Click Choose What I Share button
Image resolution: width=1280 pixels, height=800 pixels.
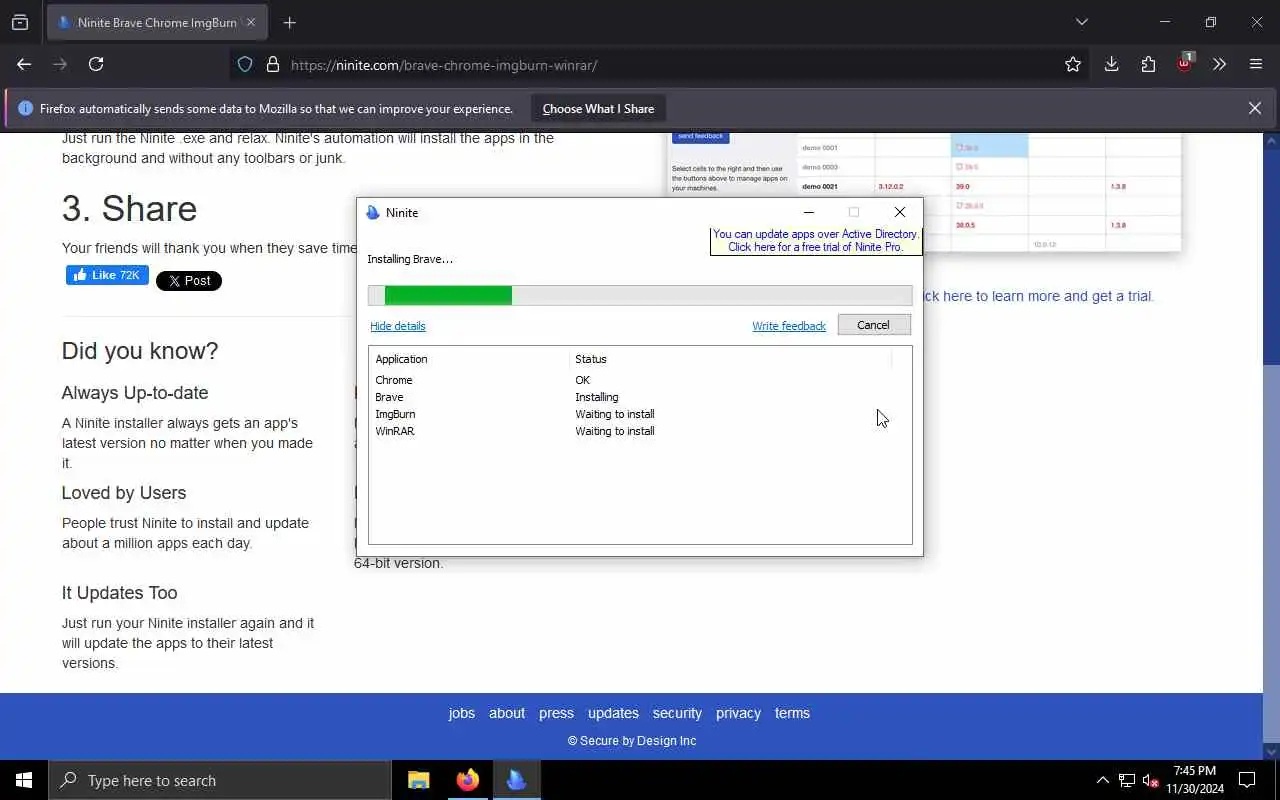[x=598, y=108]
